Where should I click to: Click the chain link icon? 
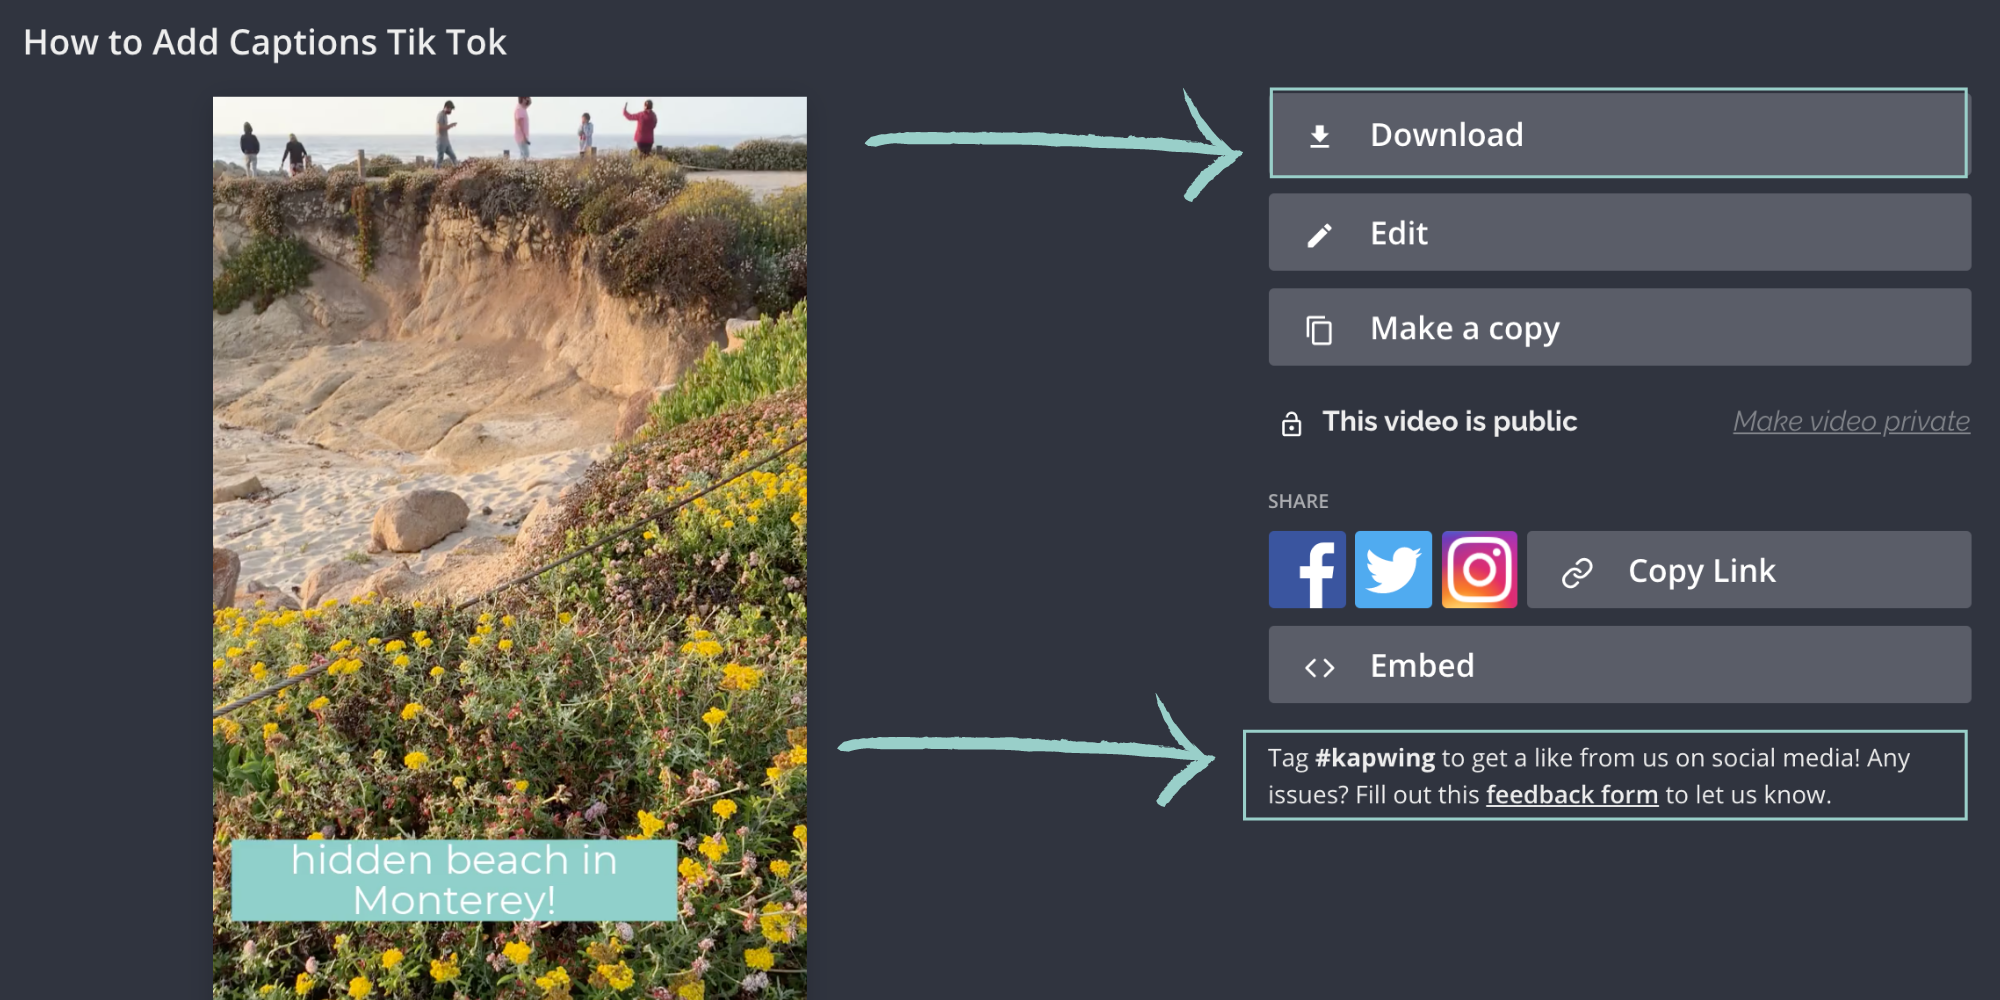point(1577,572)
